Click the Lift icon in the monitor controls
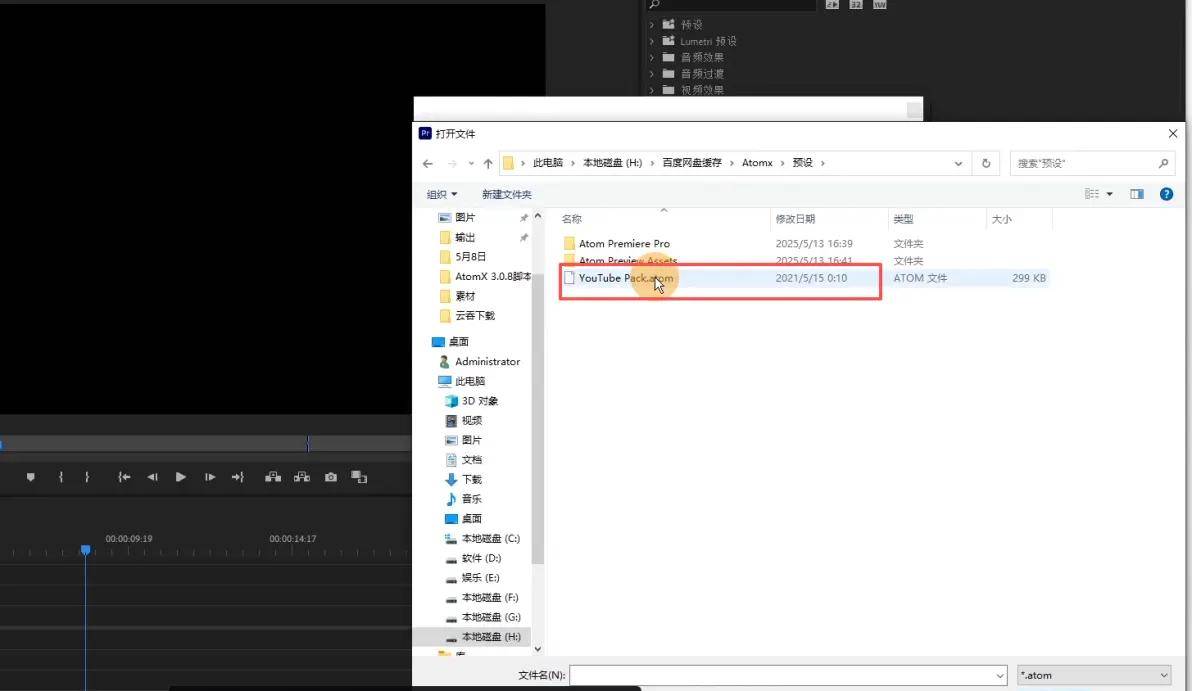 tap(272, 478)
